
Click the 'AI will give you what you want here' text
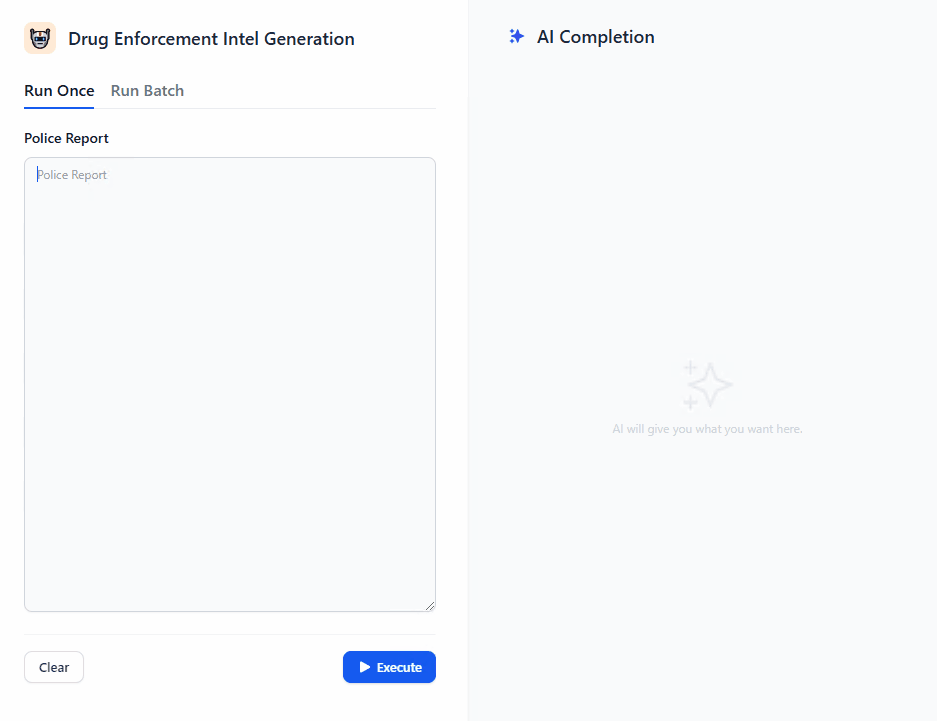tap(707, 429)
